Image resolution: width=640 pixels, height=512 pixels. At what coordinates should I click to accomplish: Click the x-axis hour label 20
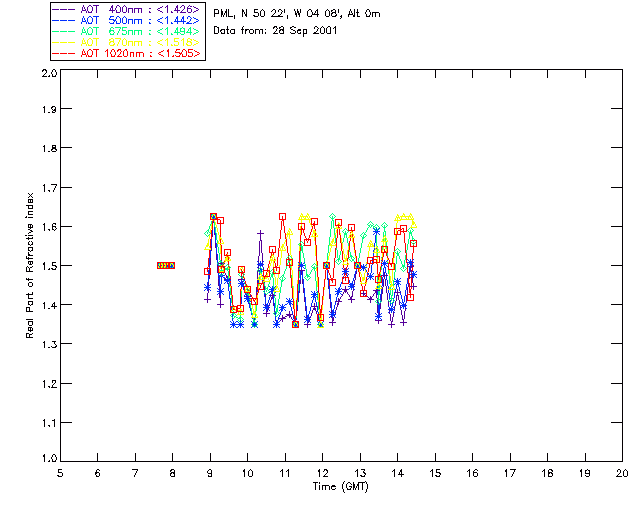622,473
